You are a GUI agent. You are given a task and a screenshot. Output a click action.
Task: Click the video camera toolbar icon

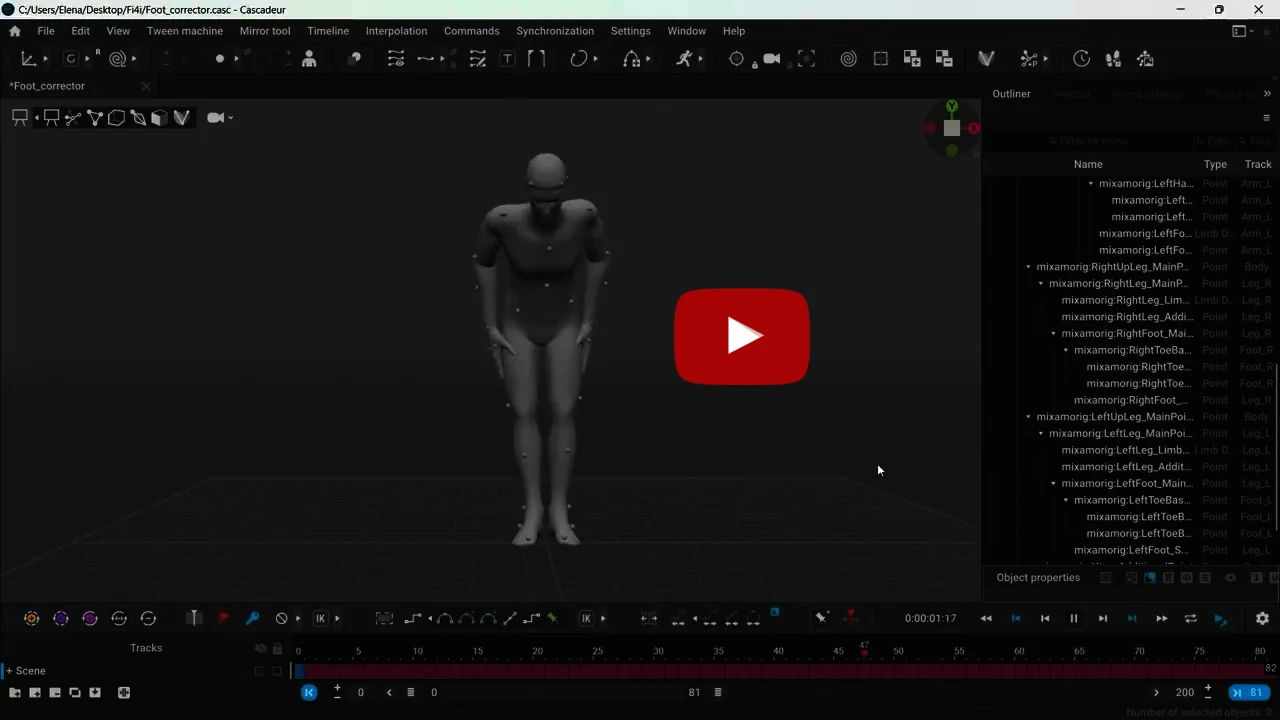tap(772, 59)
